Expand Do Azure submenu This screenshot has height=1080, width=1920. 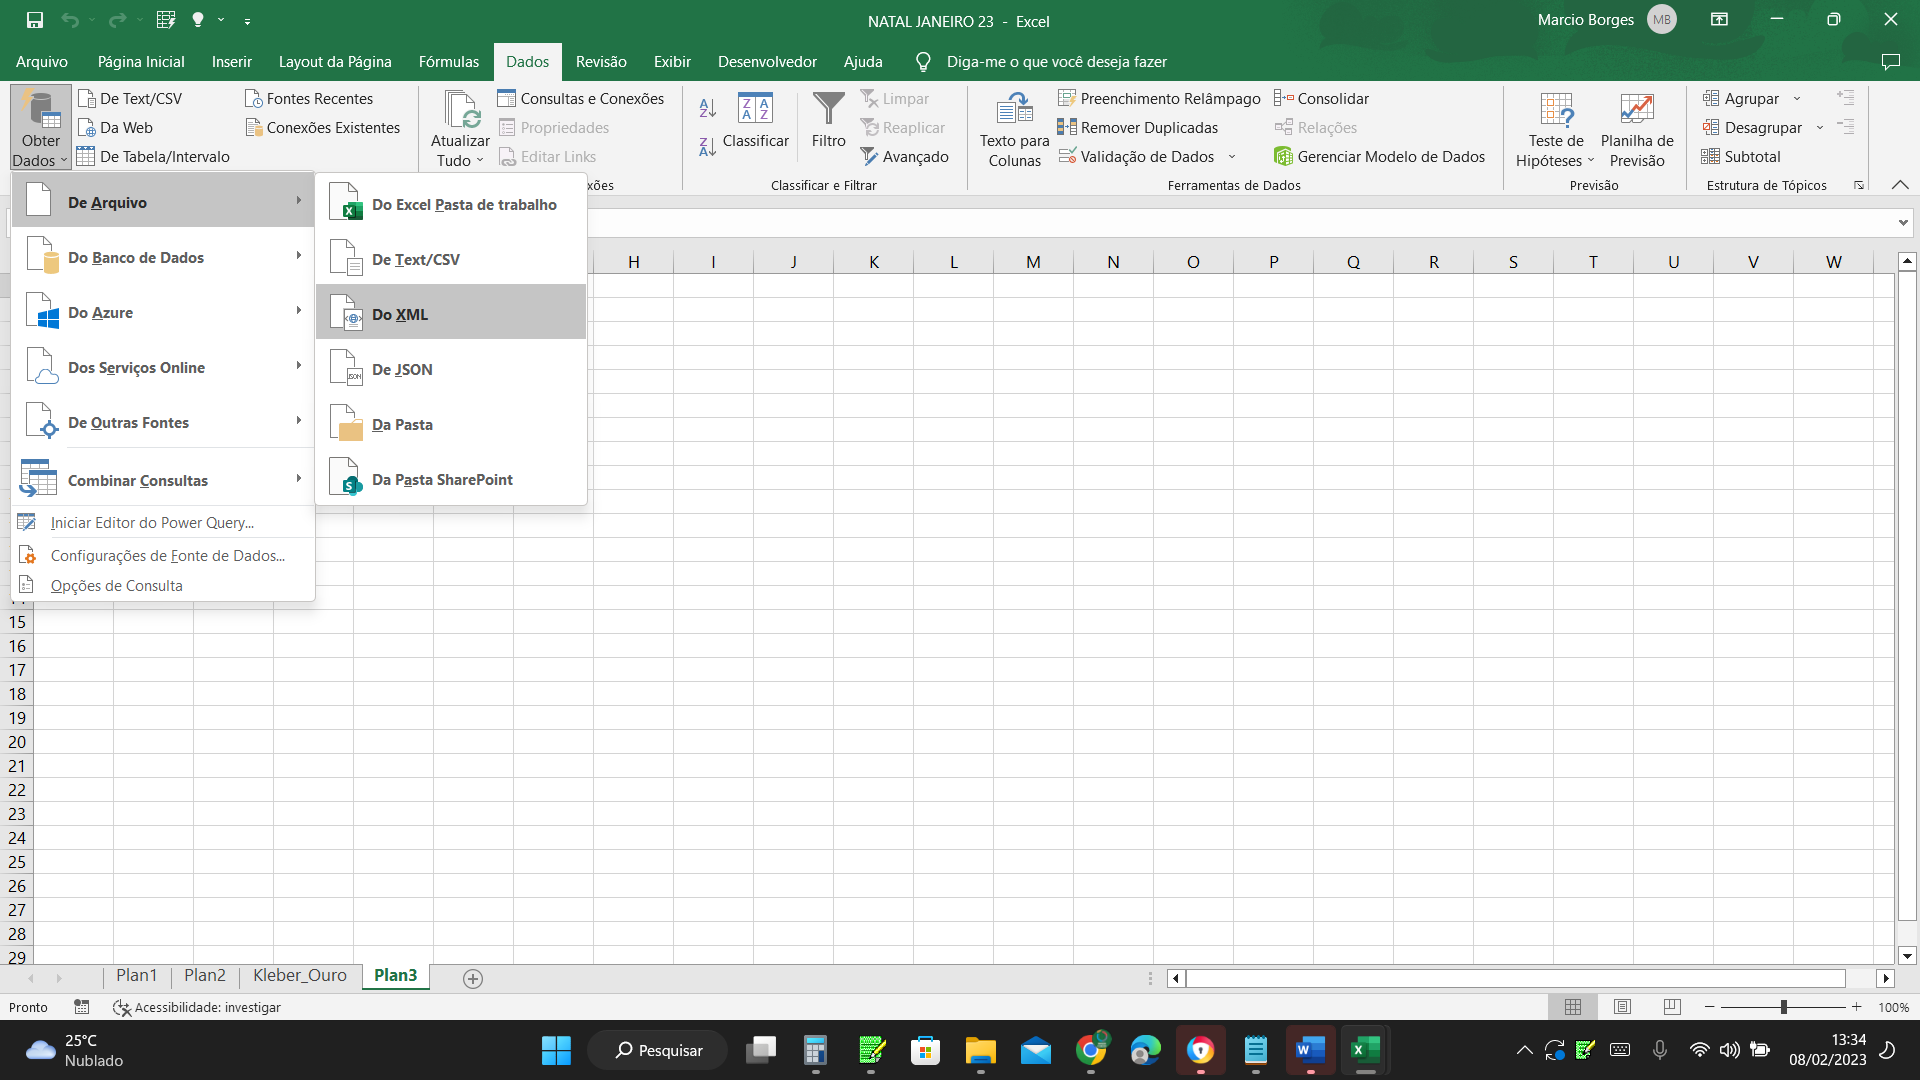pyautogui.click(x=163, y=312)
